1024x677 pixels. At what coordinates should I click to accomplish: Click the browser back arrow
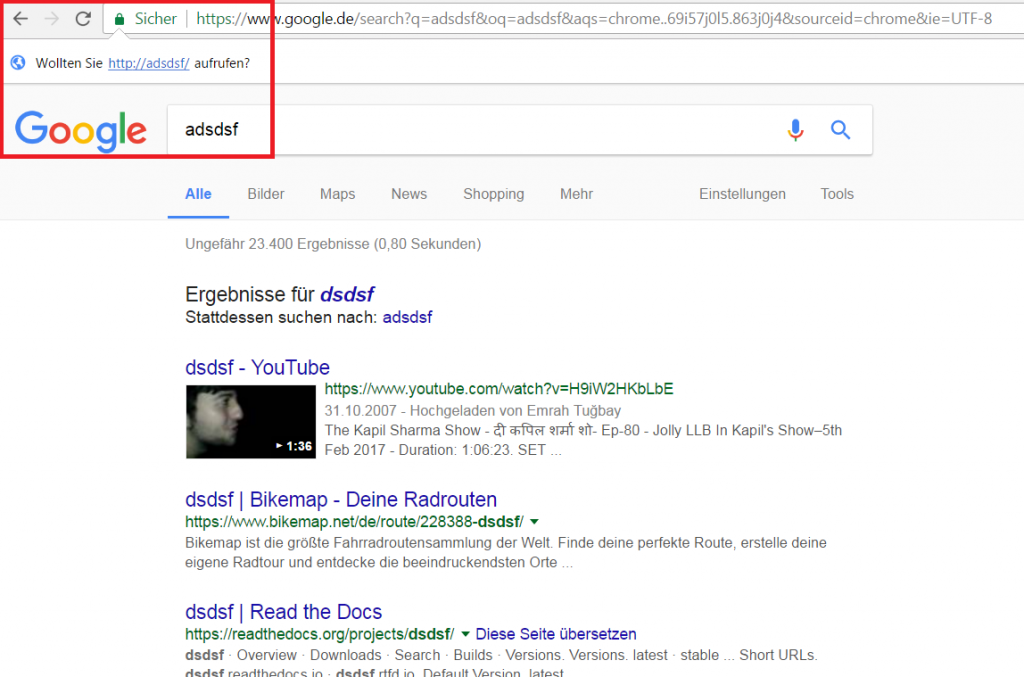click(20, 18)
